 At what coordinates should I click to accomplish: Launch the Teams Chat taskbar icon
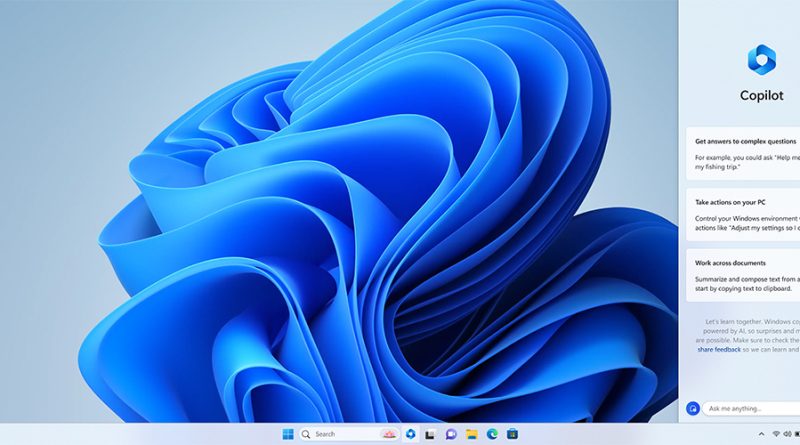tap(451, 434)
